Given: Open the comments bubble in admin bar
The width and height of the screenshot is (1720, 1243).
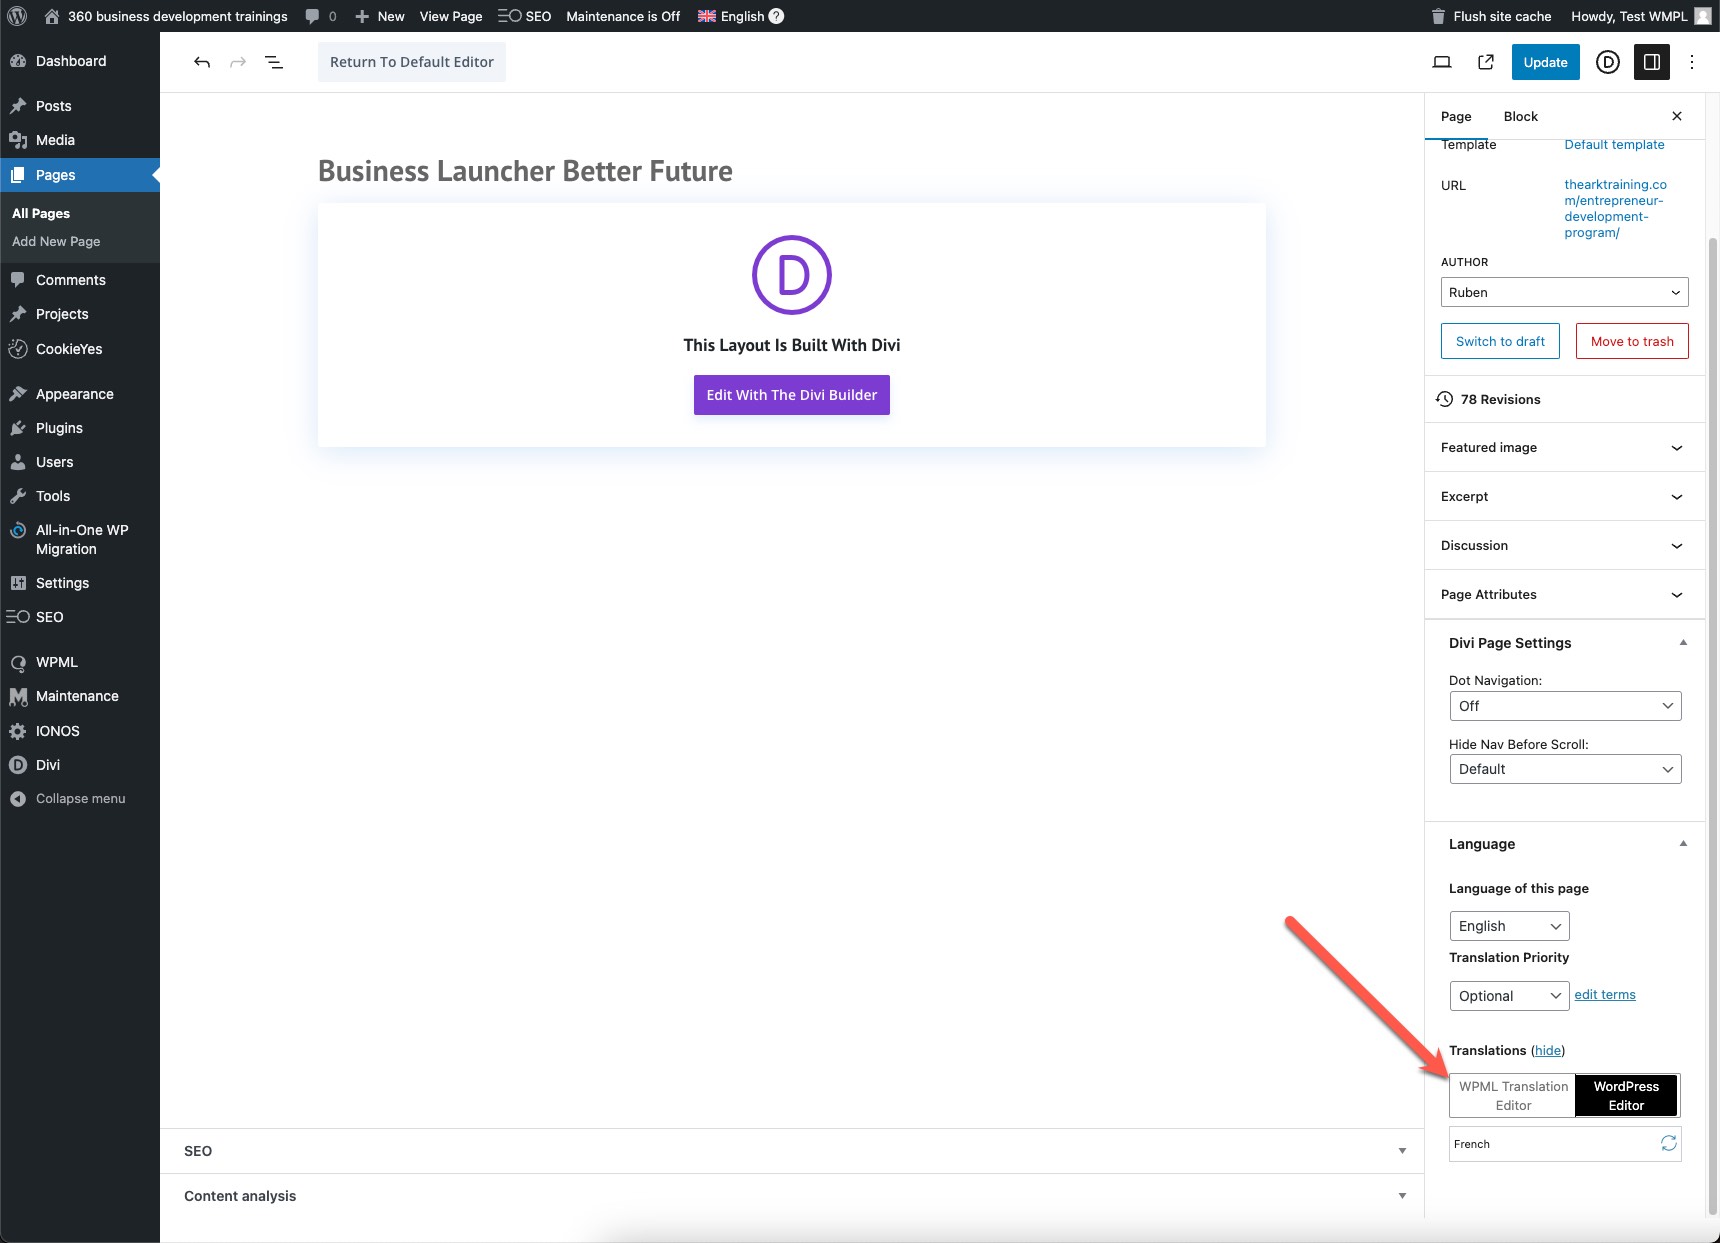Looking at the screenshot, I should (313, 16).
